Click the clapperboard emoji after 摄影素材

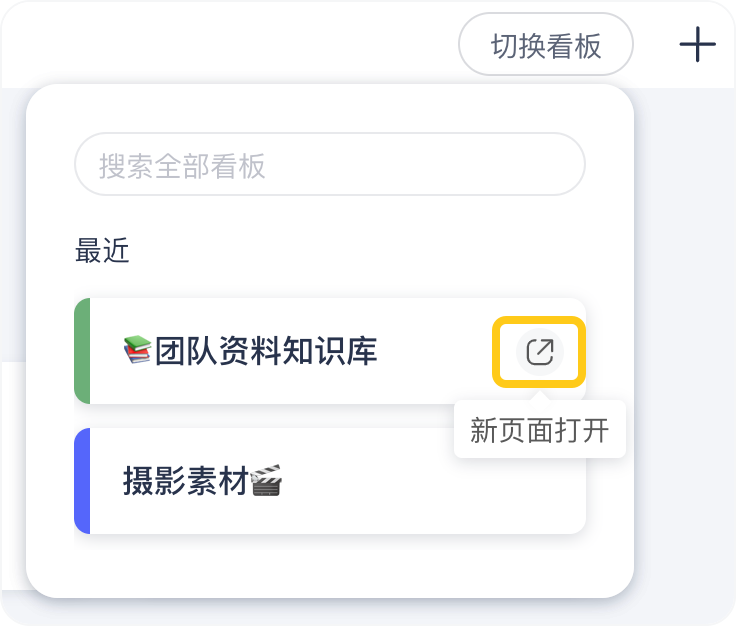(x=266, y=482)
